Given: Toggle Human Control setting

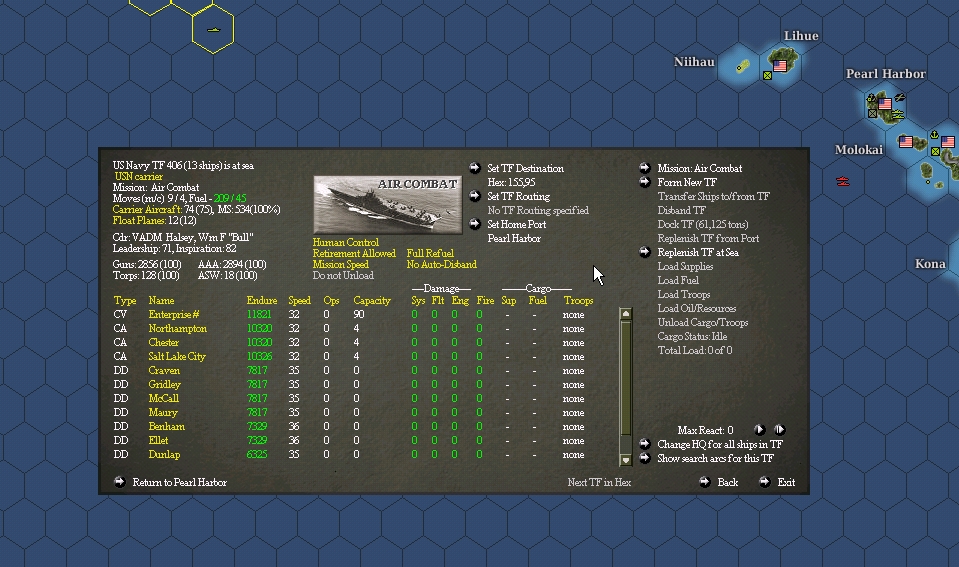Looking at the screenshot, I should click(346, 242).
